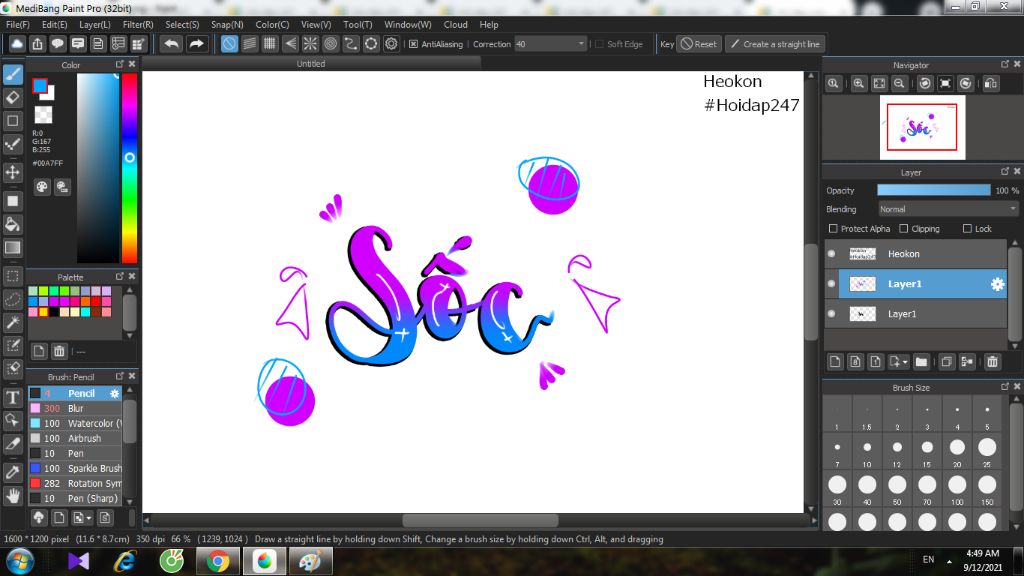Viewport: 1024px width, 576px height.
Task: Add new folder in Layer panel
Action: pyautogui.click(x=921, y=362)
